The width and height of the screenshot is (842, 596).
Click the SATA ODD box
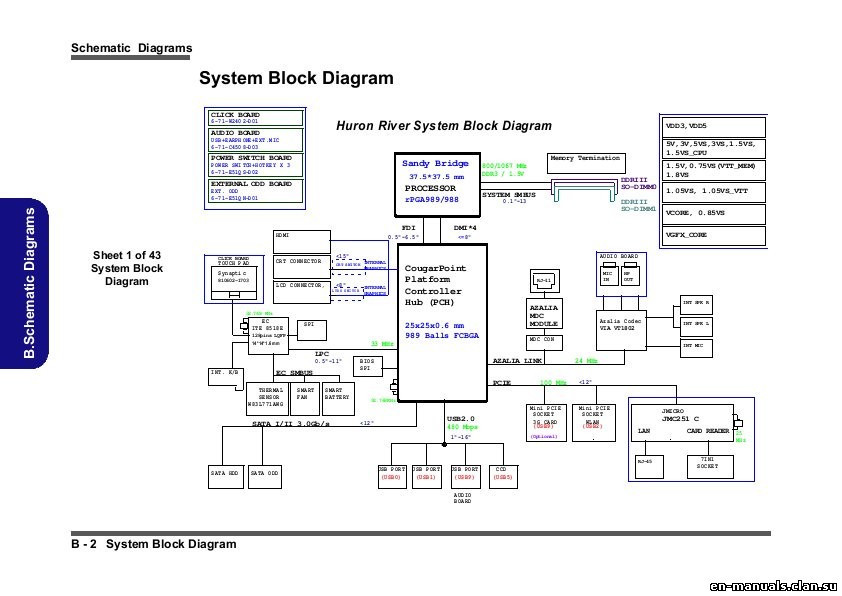265,477
